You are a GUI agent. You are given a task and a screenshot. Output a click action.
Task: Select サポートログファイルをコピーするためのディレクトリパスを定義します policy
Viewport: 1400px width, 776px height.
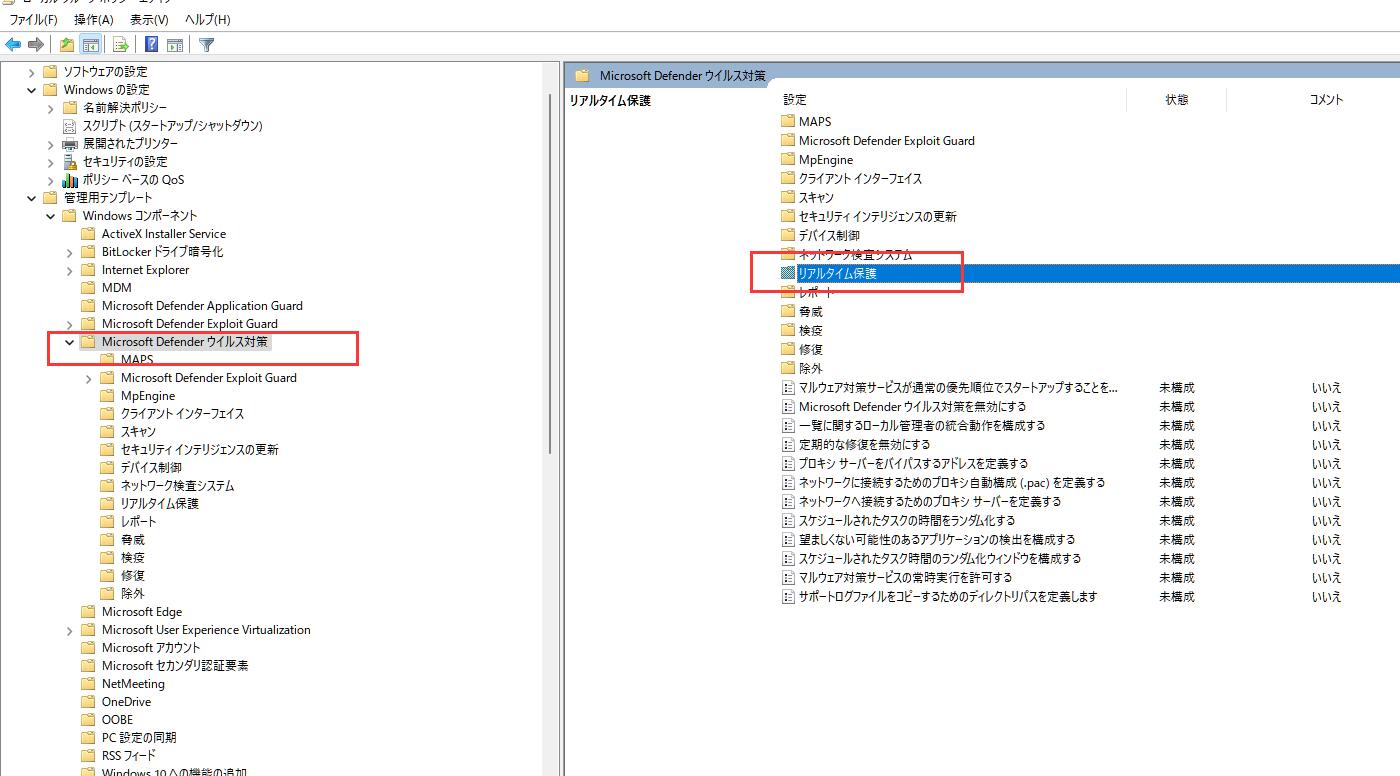click(948, 597)
